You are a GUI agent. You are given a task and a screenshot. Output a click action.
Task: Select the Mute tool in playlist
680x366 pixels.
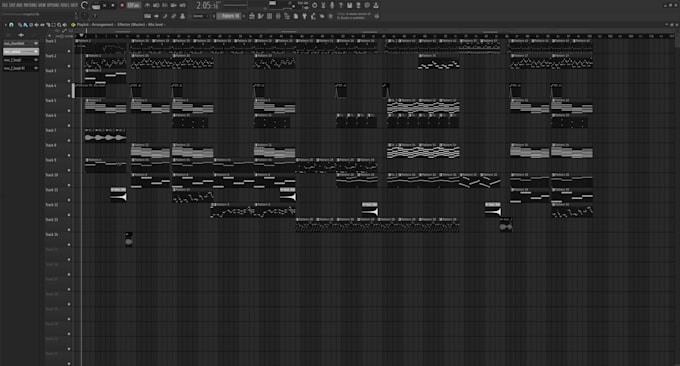[x=36, y=25]
